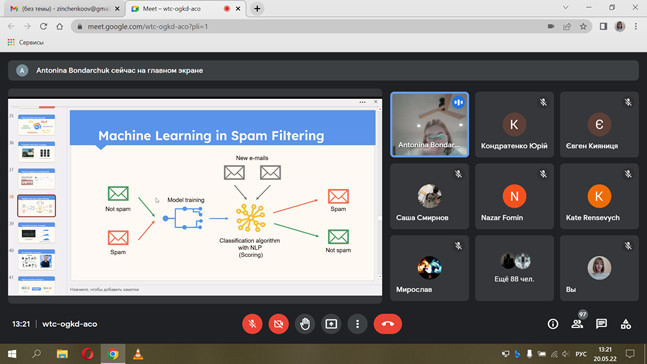Viewport: 647px width, 364px height.
Task: Open the Windows notification center
Action: (630, 354)
